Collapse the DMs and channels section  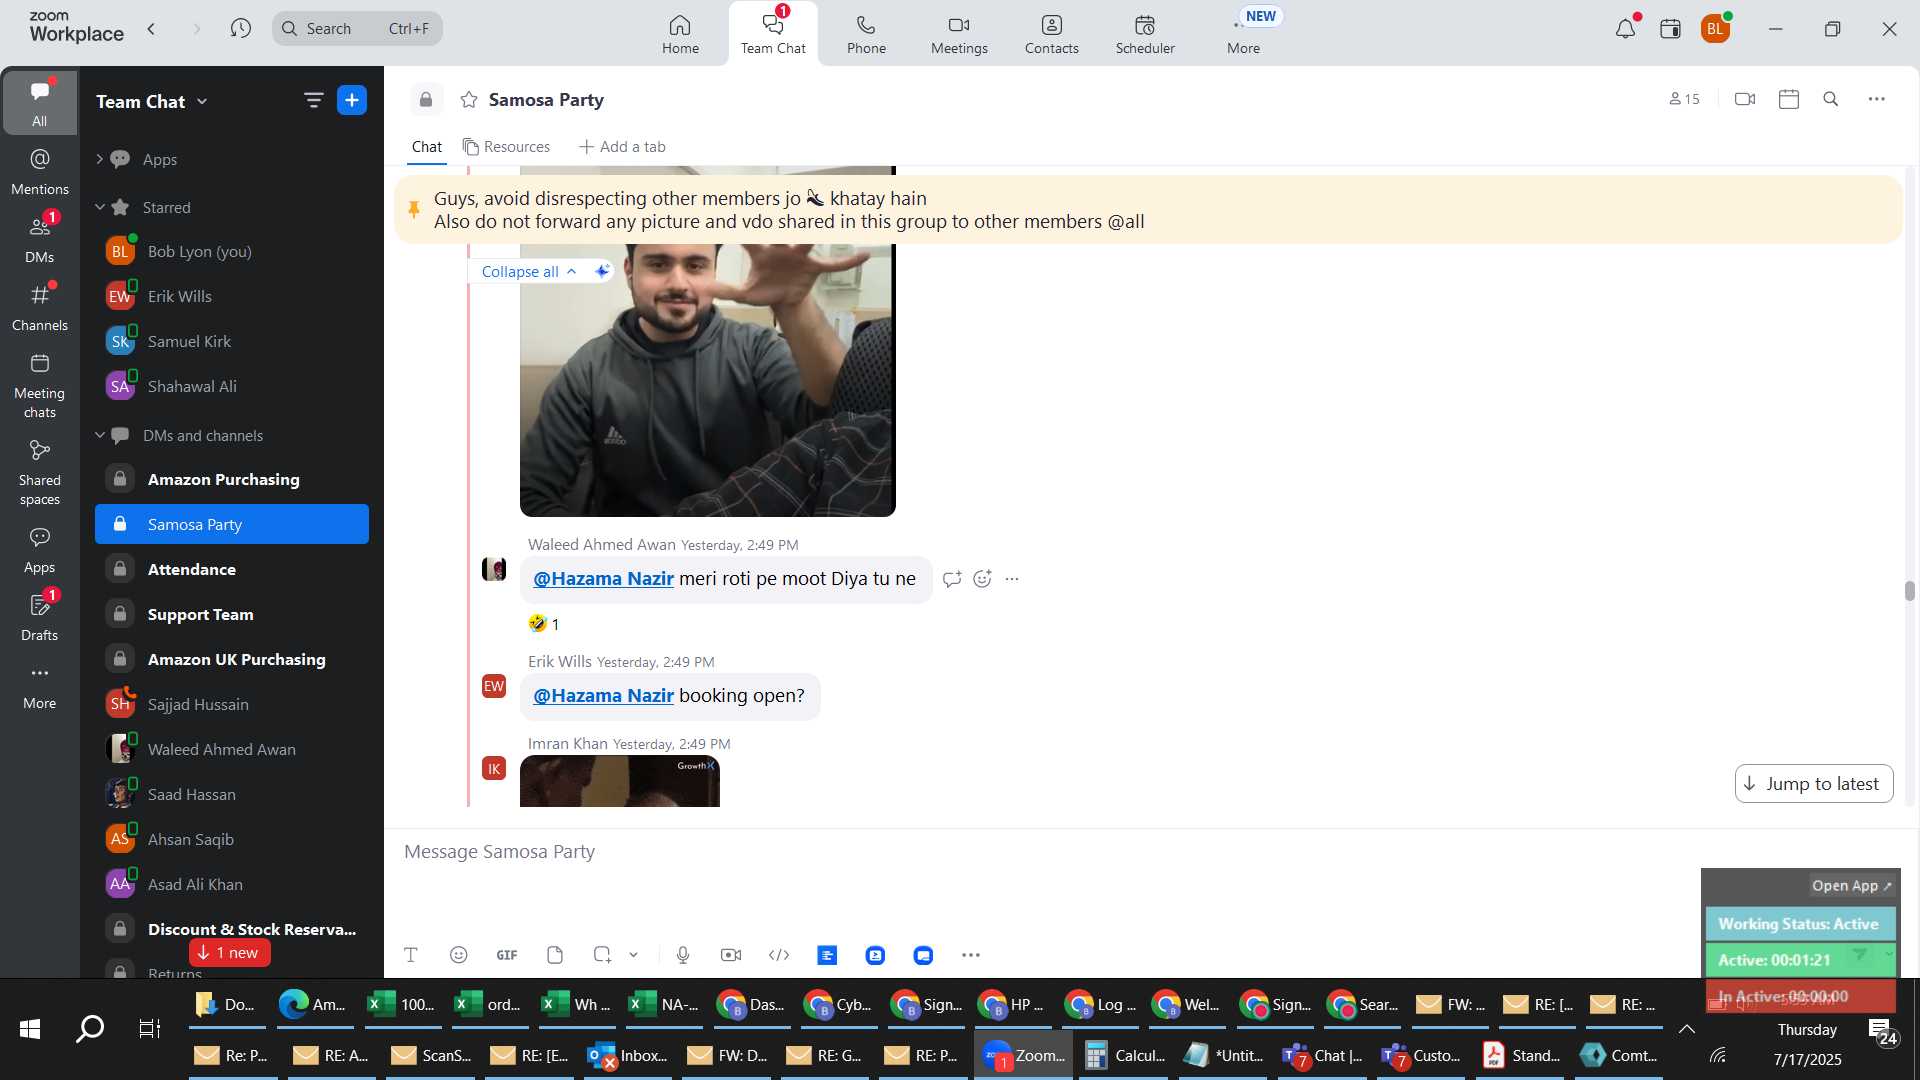[99, 435]
